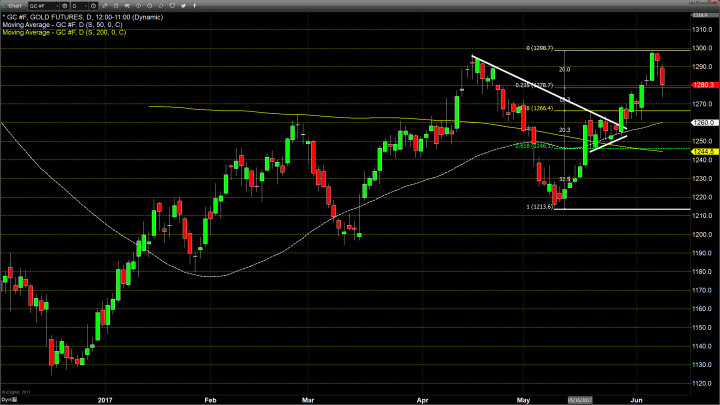The image size is (720, 405).
Task: Click the yellow 1244.5 moving average label
Action: point(704,152)
